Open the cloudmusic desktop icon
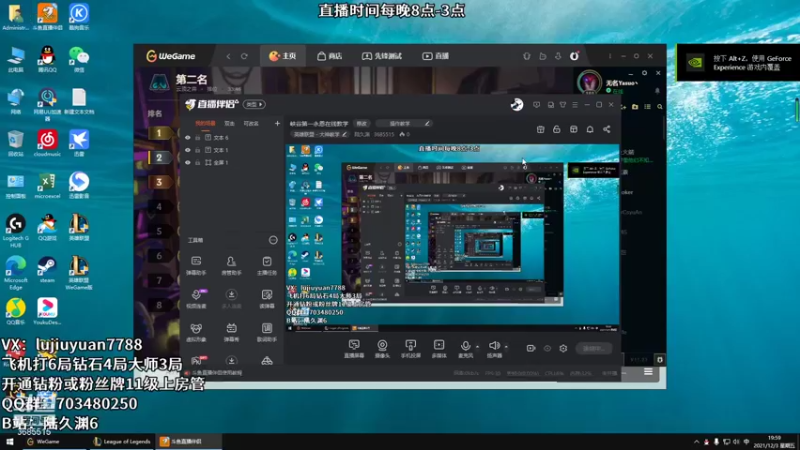The width and height of the screenshot is (800, 450). pyautogui.click(x=47, y=143)
